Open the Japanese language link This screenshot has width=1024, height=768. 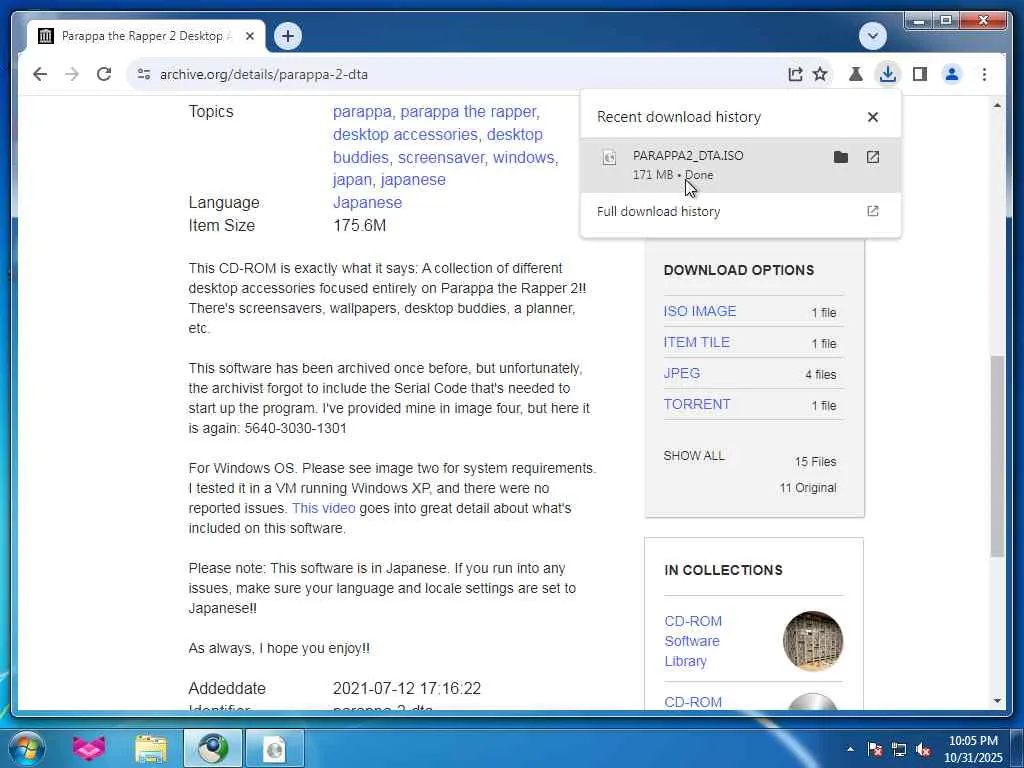367,202
